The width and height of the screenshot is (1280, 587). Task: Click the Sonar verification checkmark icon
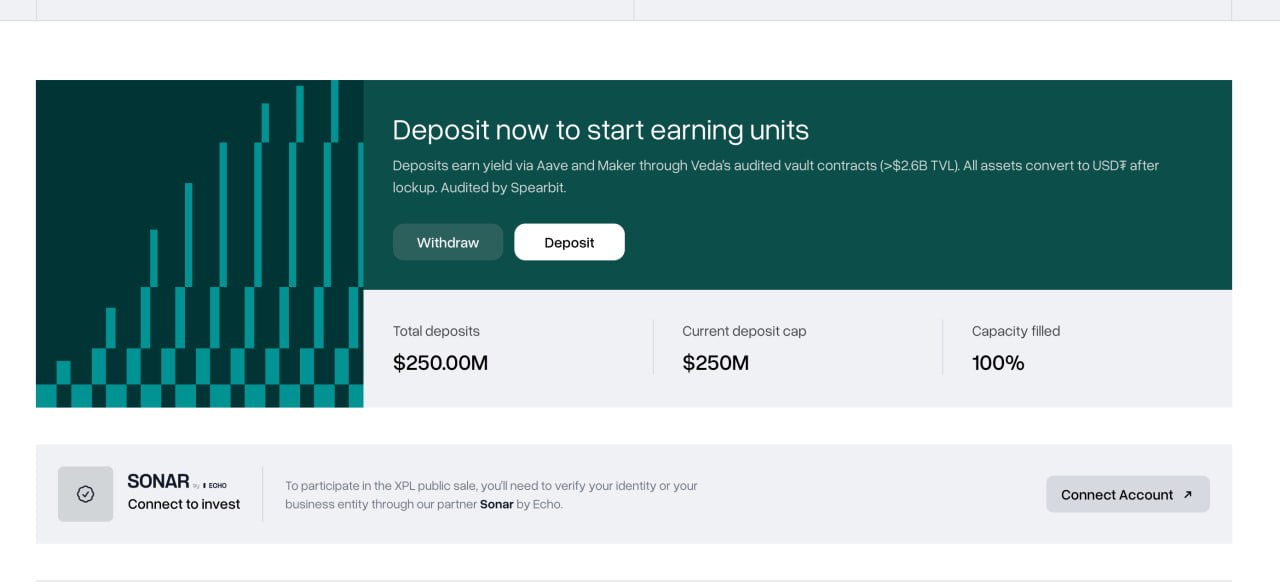[86, 494]
